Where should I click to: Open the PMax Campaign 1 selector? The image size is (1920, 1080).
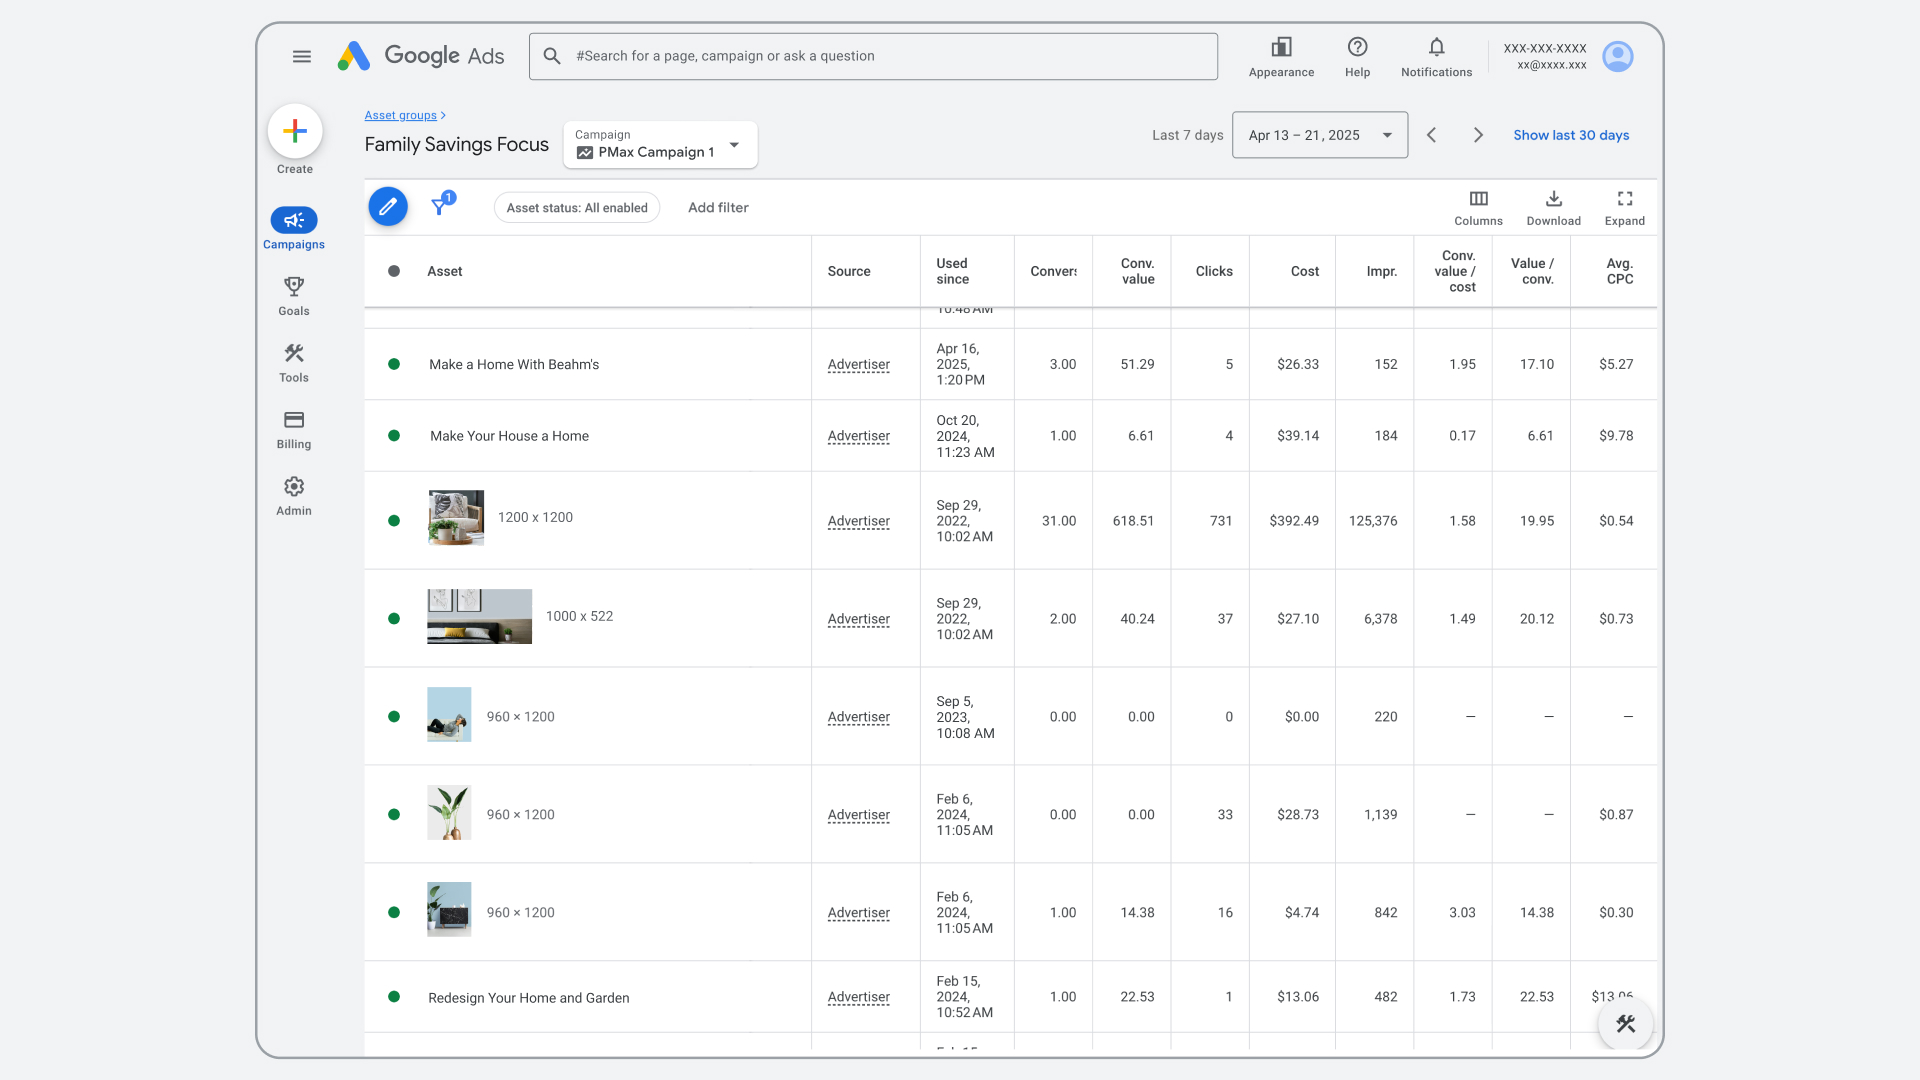point(659,145)
